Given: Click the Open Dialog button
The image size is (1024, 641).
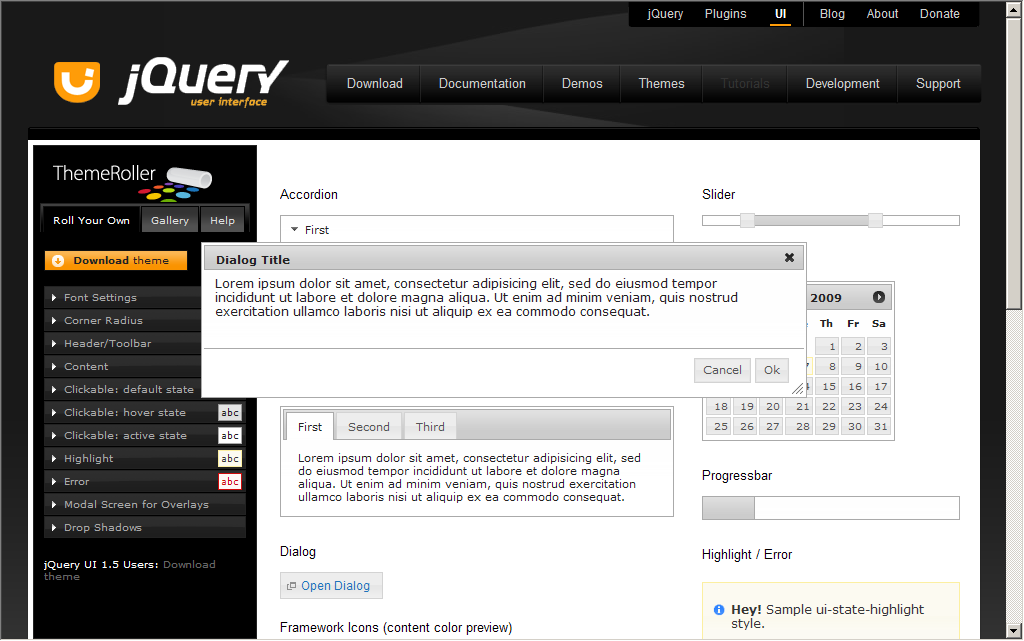Looking at the screenshot, I should [x=331, y=586].
